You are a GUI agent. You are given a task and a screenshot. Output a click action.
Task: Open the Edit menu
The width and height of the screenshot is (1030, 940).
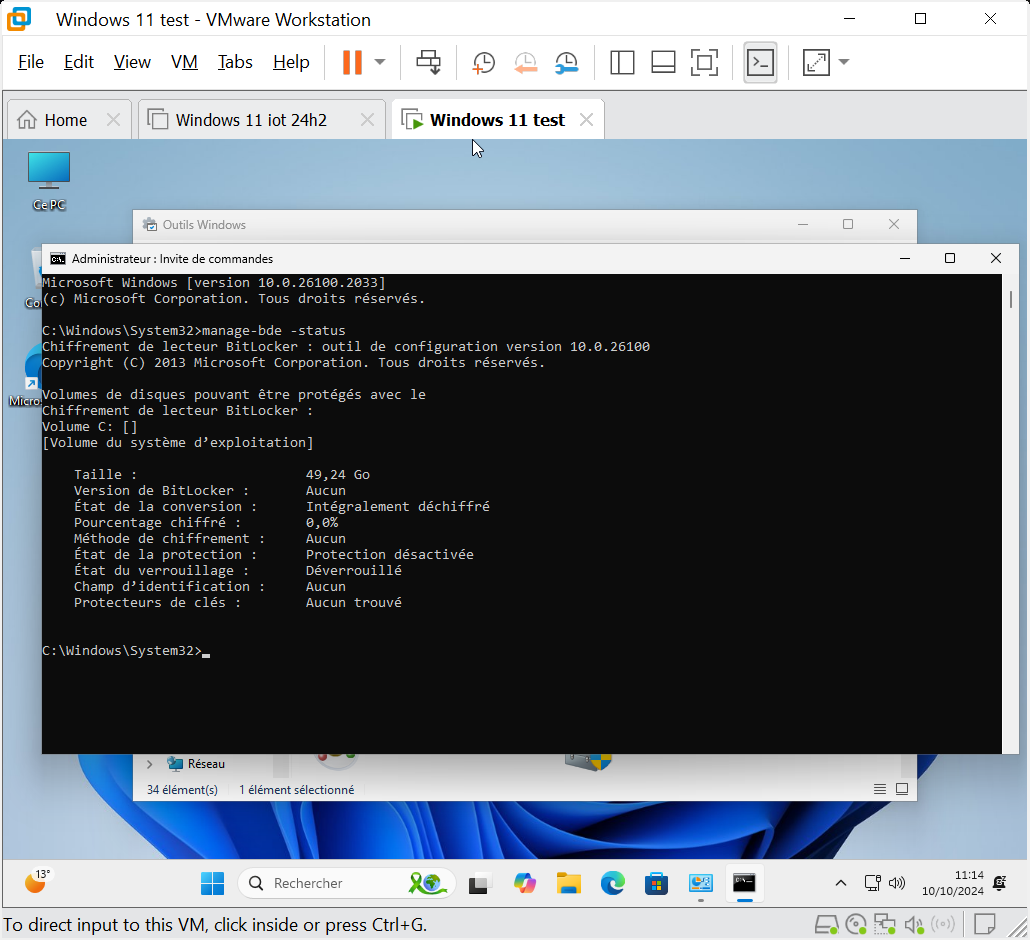click(79, 62)
